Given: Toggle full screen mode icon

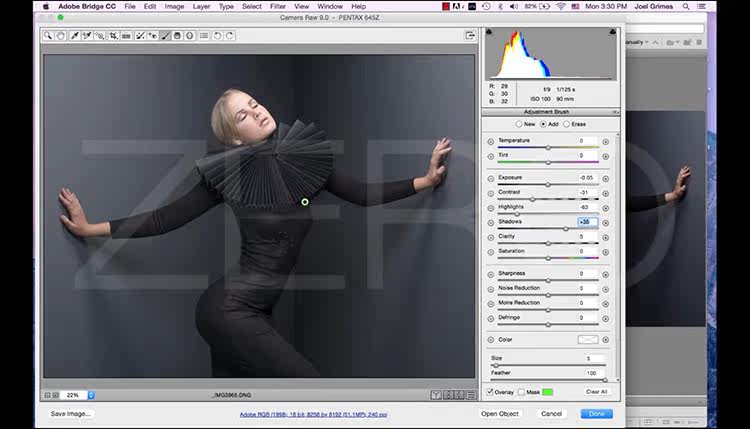Looking at the screenshot, I should click(x=470, y=35).
